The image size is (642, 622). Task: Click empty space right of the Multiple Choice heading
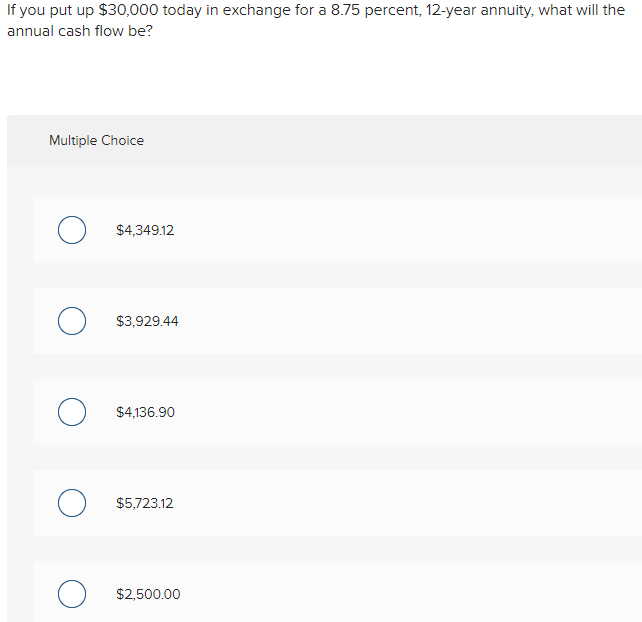pyautogui.click(x=400, y=140)
